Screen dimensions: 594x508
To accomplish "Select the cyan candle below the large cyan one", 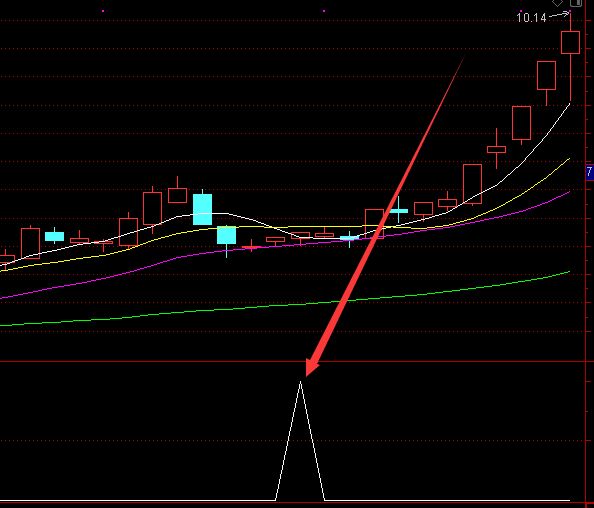I will point(227,235).
